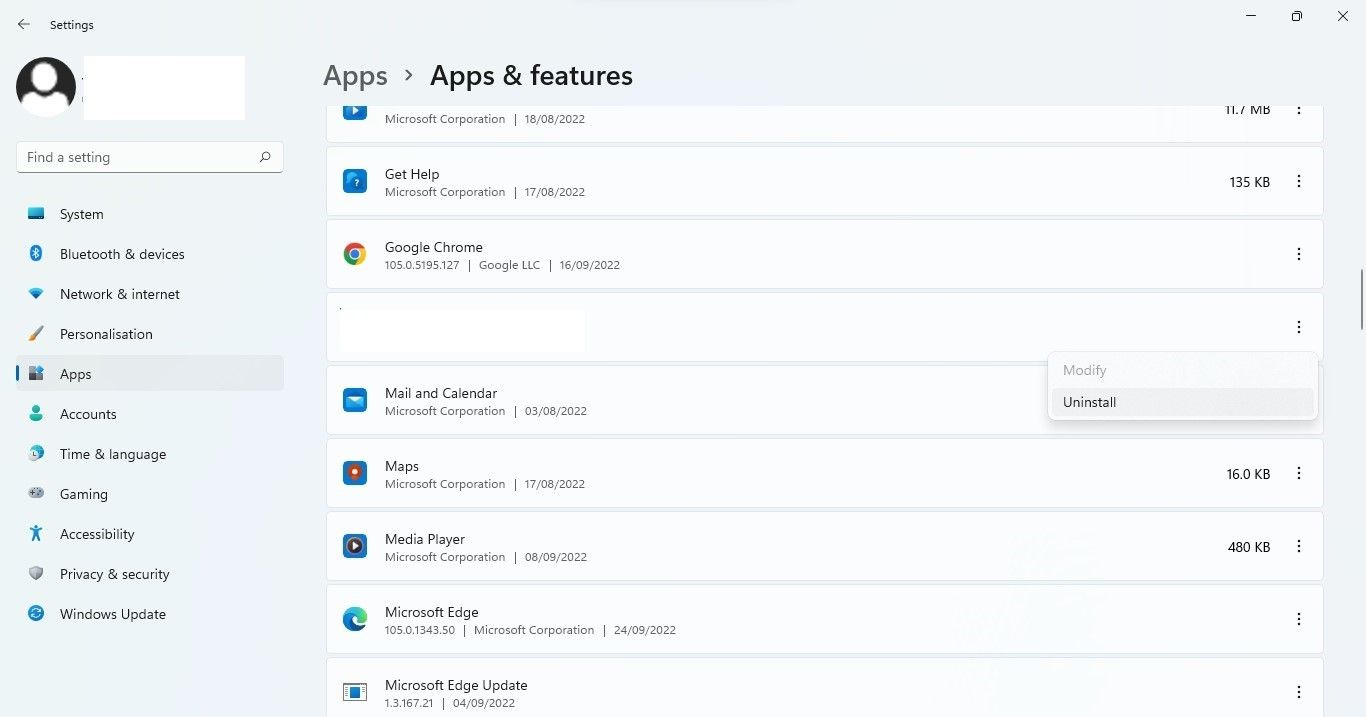
Task: Click the search magnifier icon
Action: click(265, 157)
